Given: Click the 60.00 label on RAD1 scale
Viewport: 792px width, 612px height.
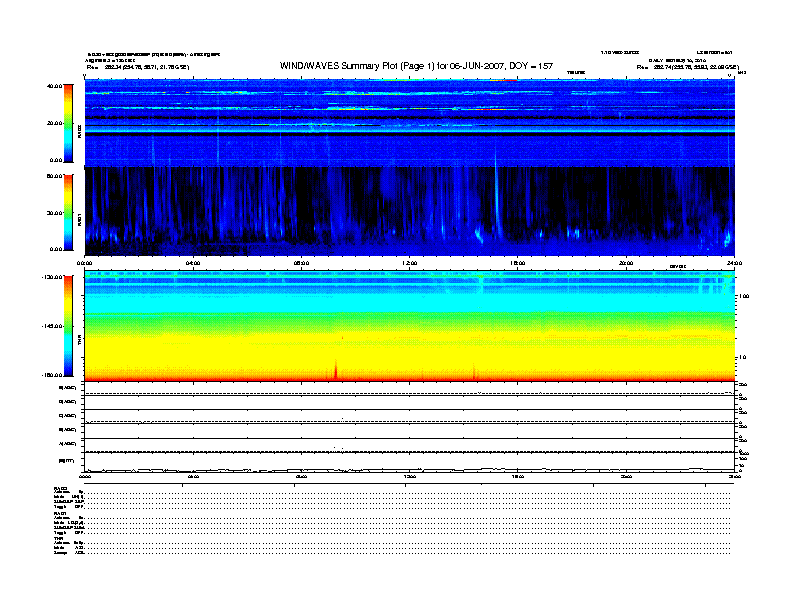Looking at the screenshot, I should tap(54, 176).
